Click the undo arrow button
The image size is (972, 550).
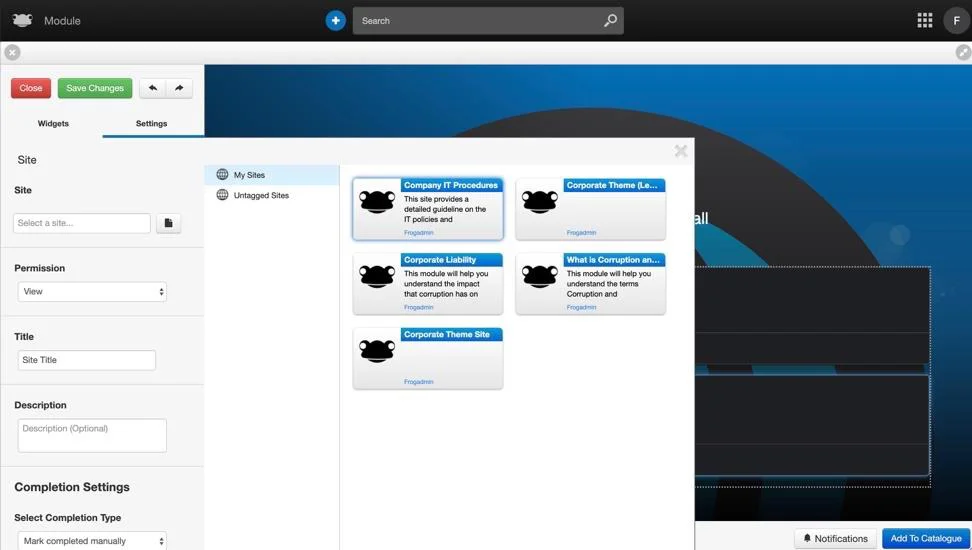(x=152, y=88)
